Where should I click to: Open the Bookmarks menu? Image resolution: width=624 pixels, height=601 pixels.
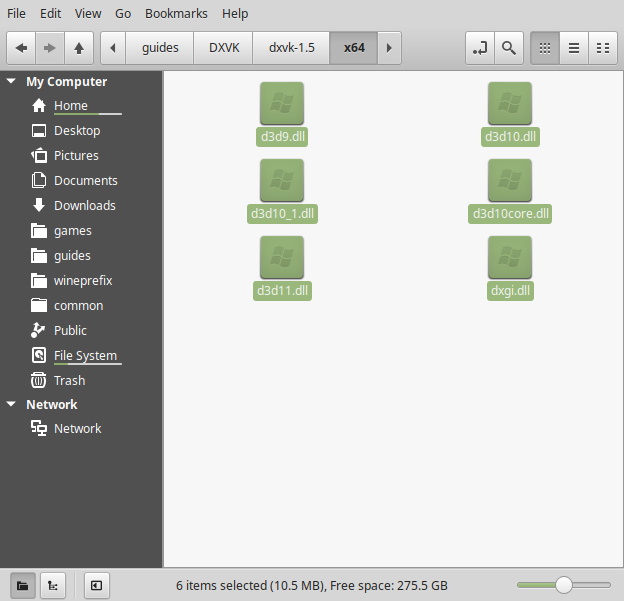click(176, 14)
